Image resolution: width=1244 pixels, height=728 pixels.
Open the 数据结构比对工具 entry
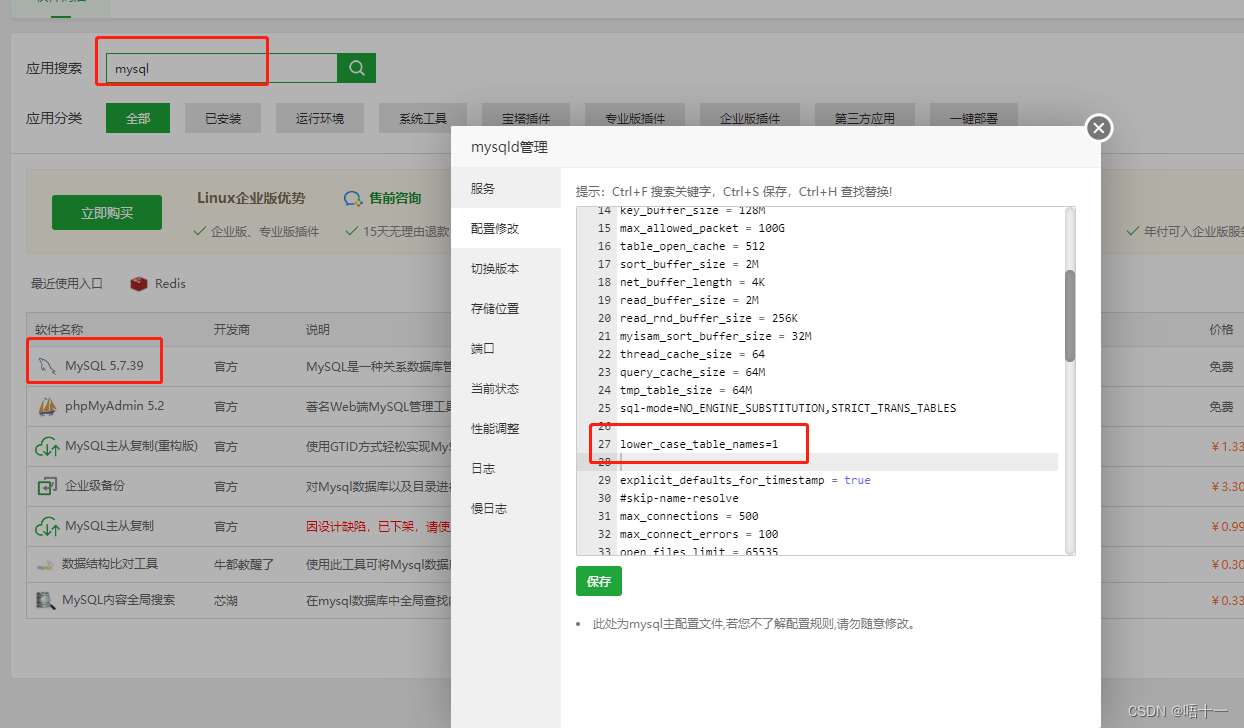(x=110, y=564)
